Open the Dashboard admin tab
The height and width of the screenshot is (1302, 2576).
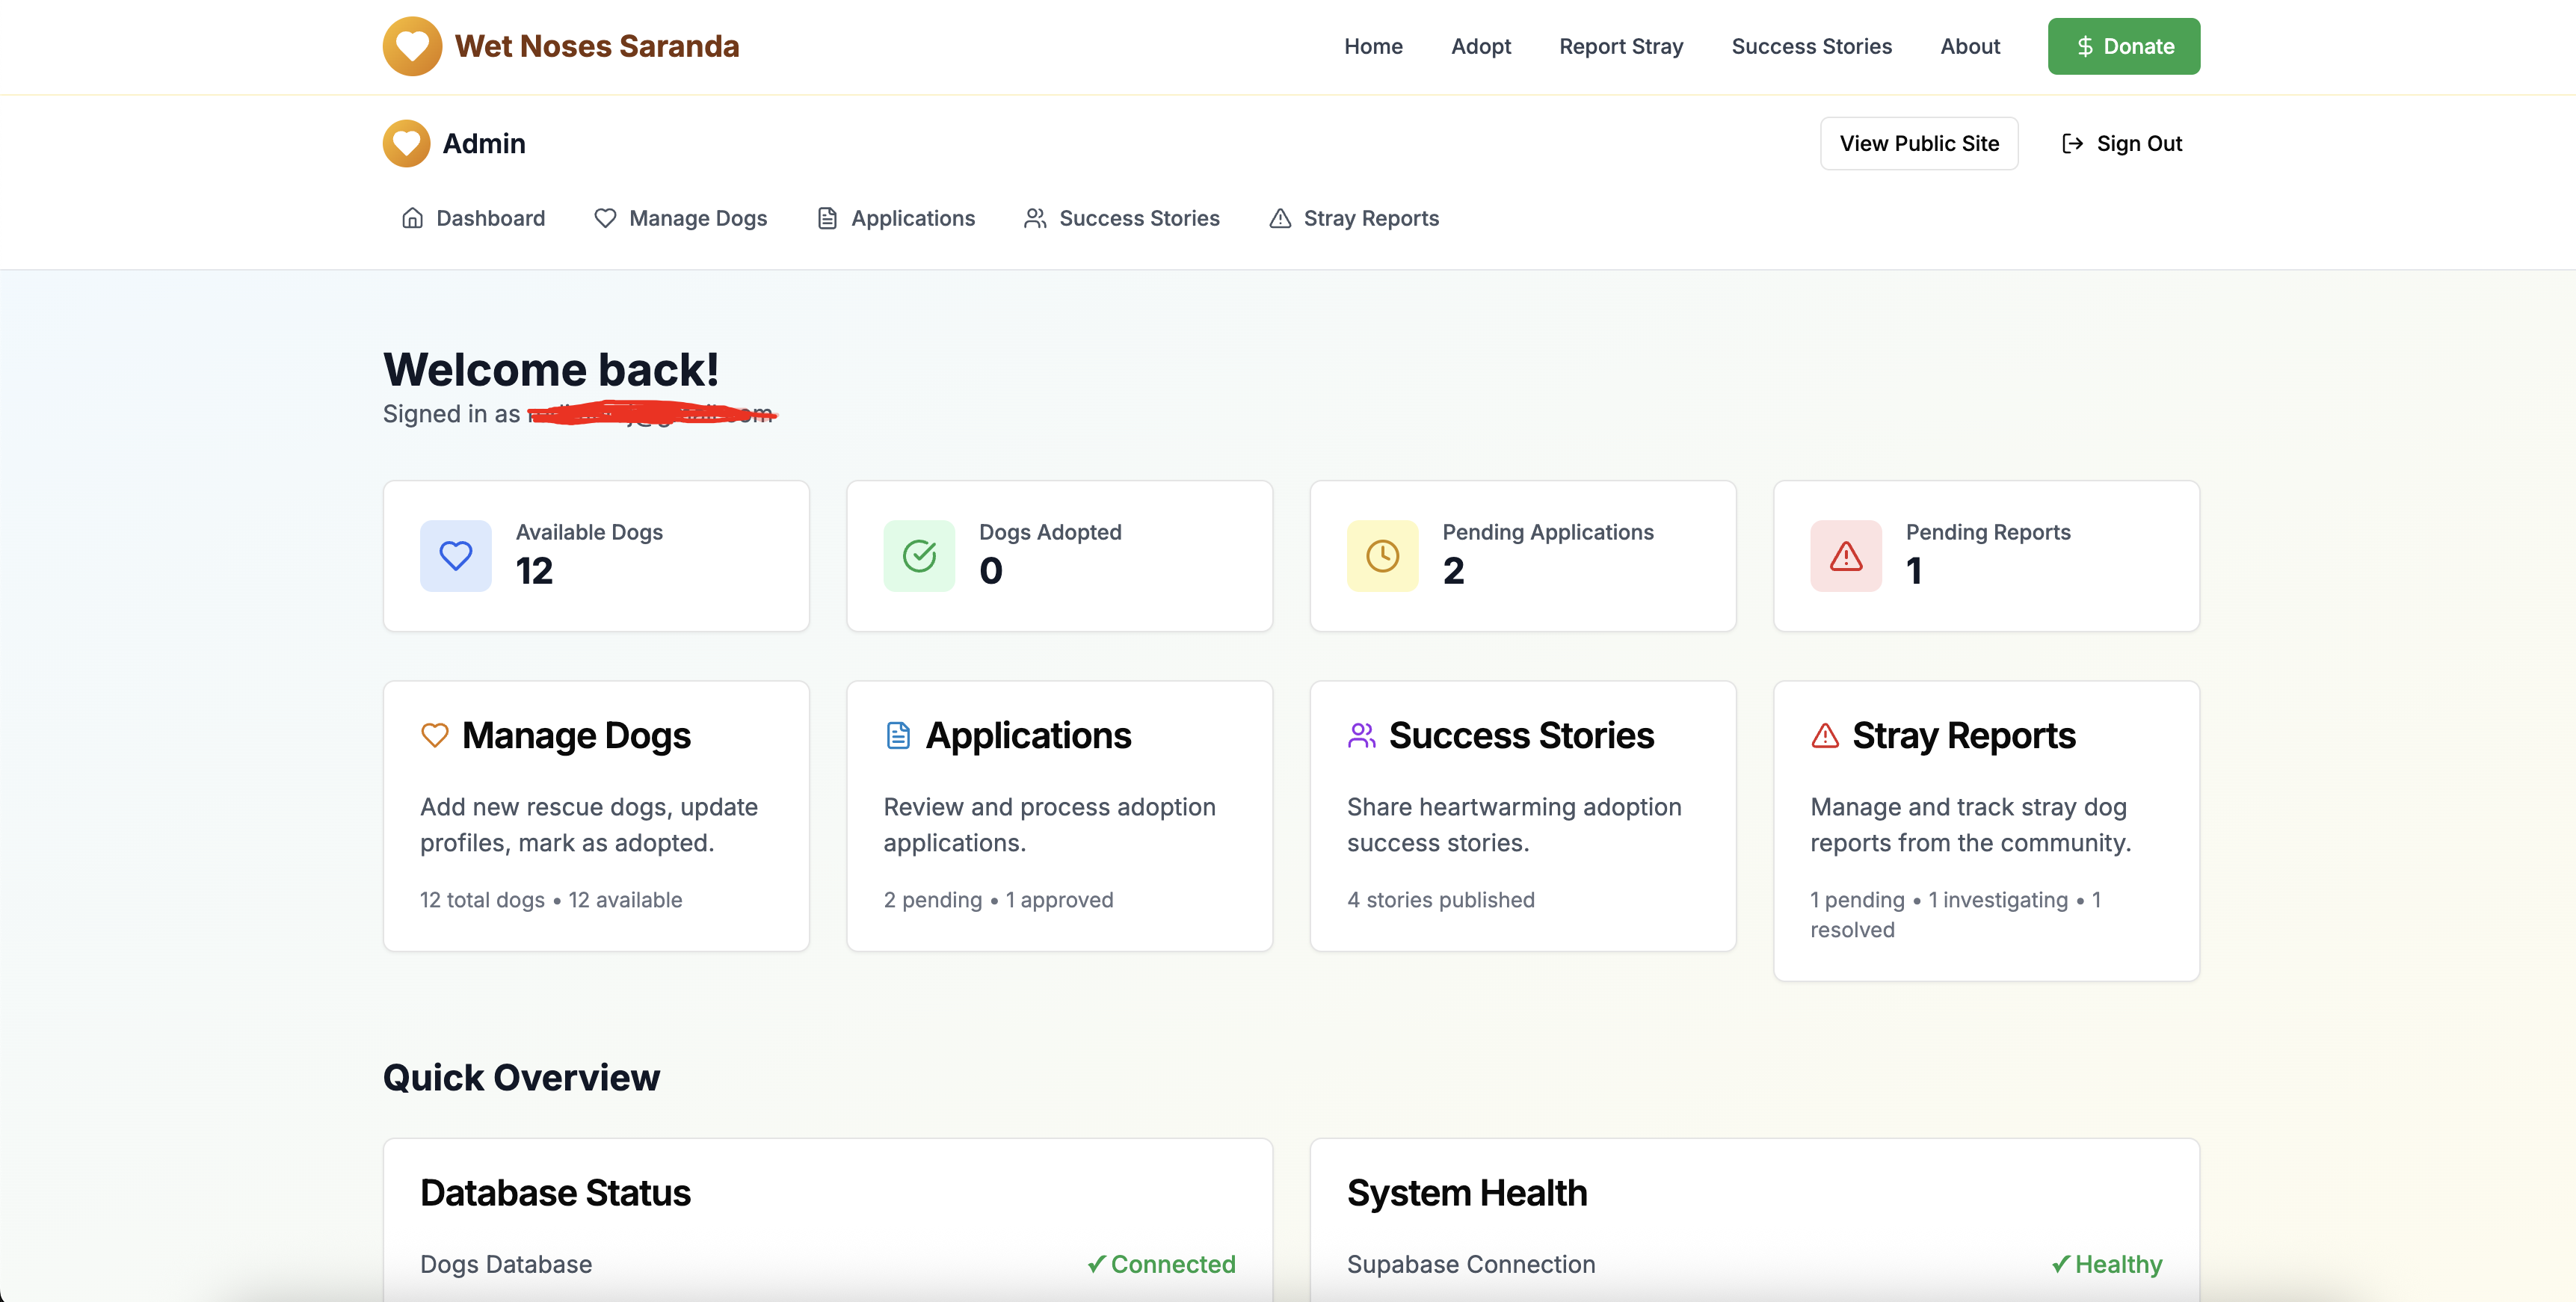tap(473, 218)
